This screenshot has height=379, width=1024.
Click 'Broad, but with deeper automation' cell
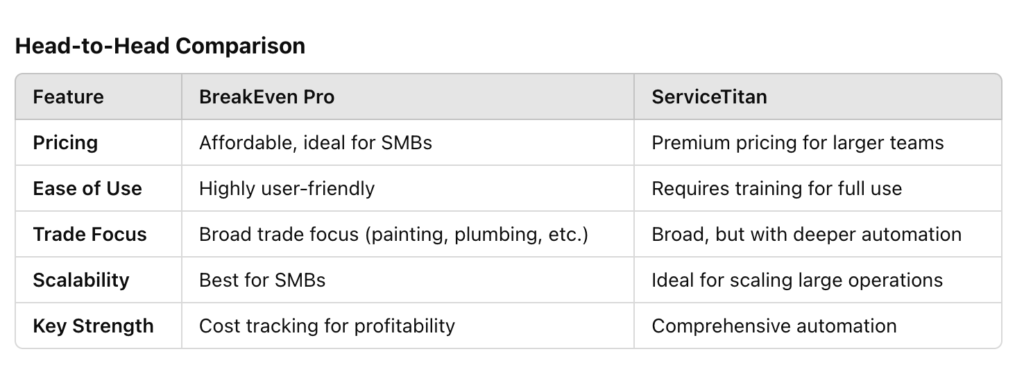[807, 235]
